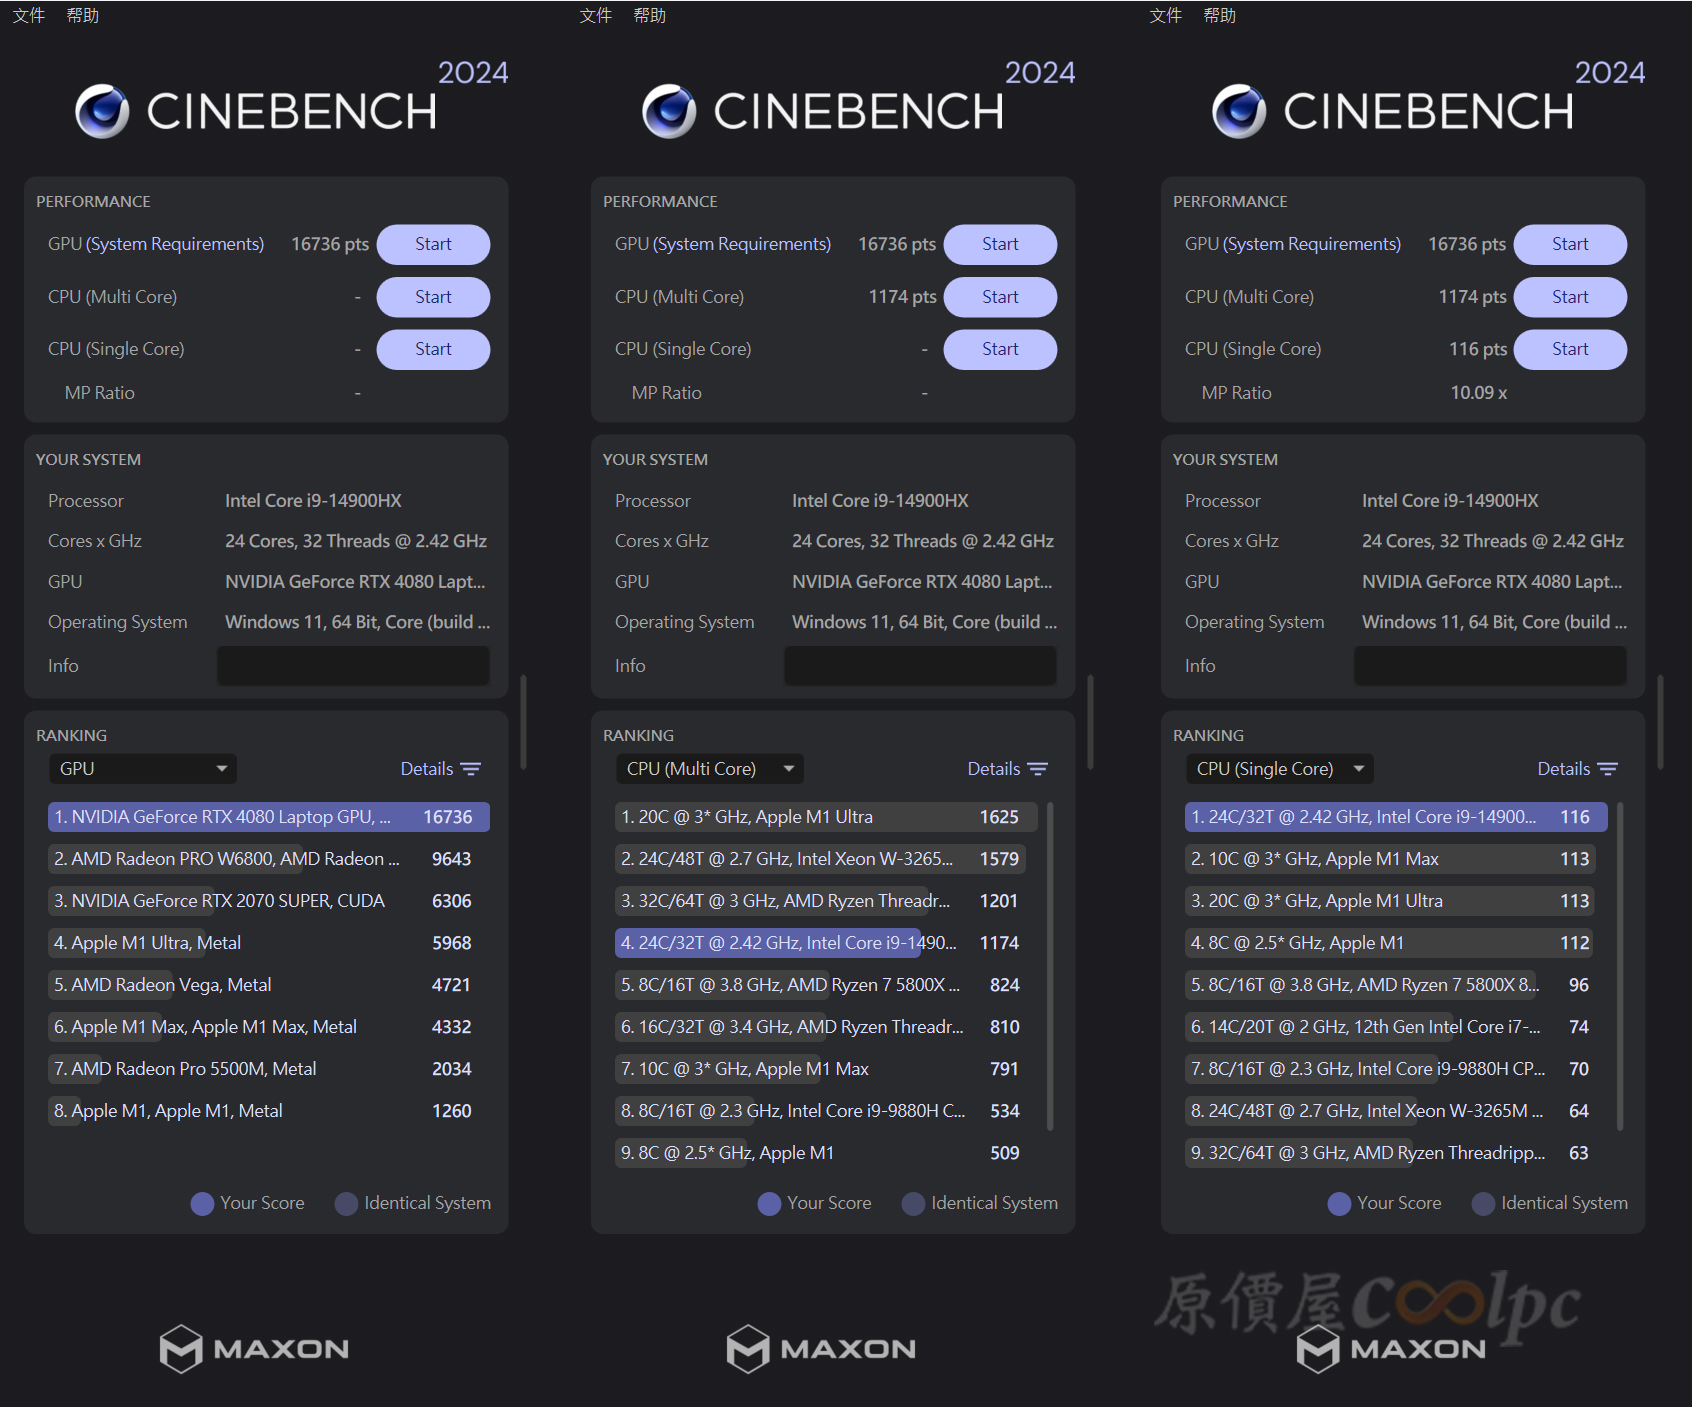The width and height of the screenshot is (1692, 1407).
Task: Select 12th Gen Intel Core i7 74 row
Action: tap(1396, 1027)
